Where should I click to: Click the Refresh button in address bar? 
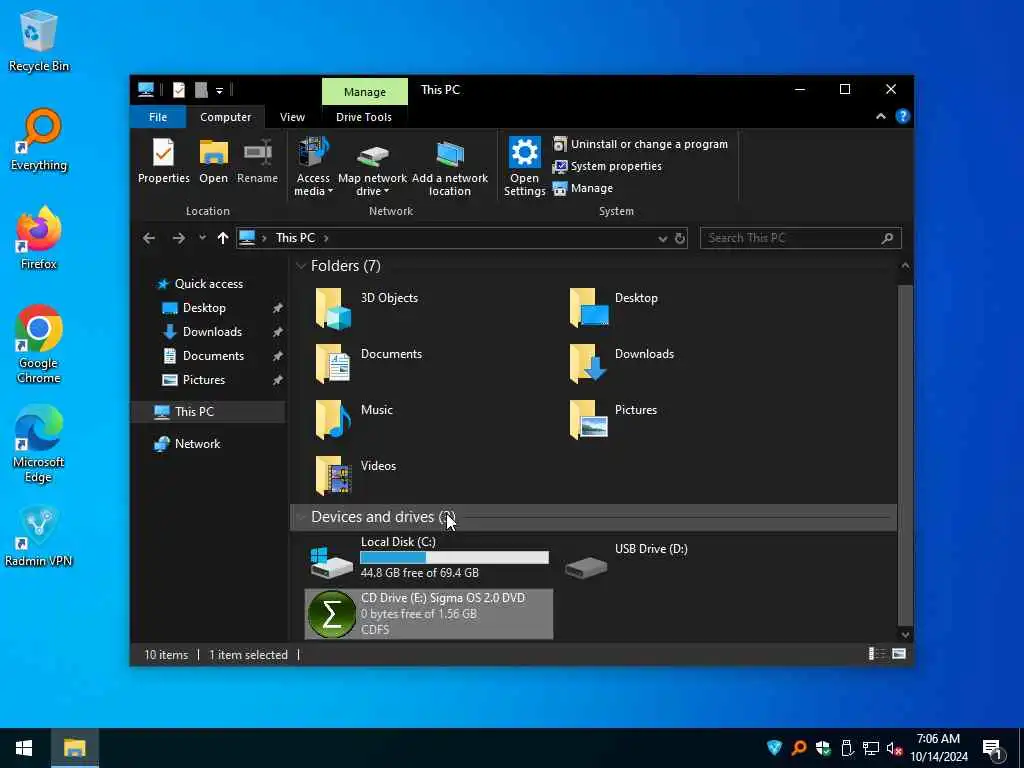tap(680, 238)
